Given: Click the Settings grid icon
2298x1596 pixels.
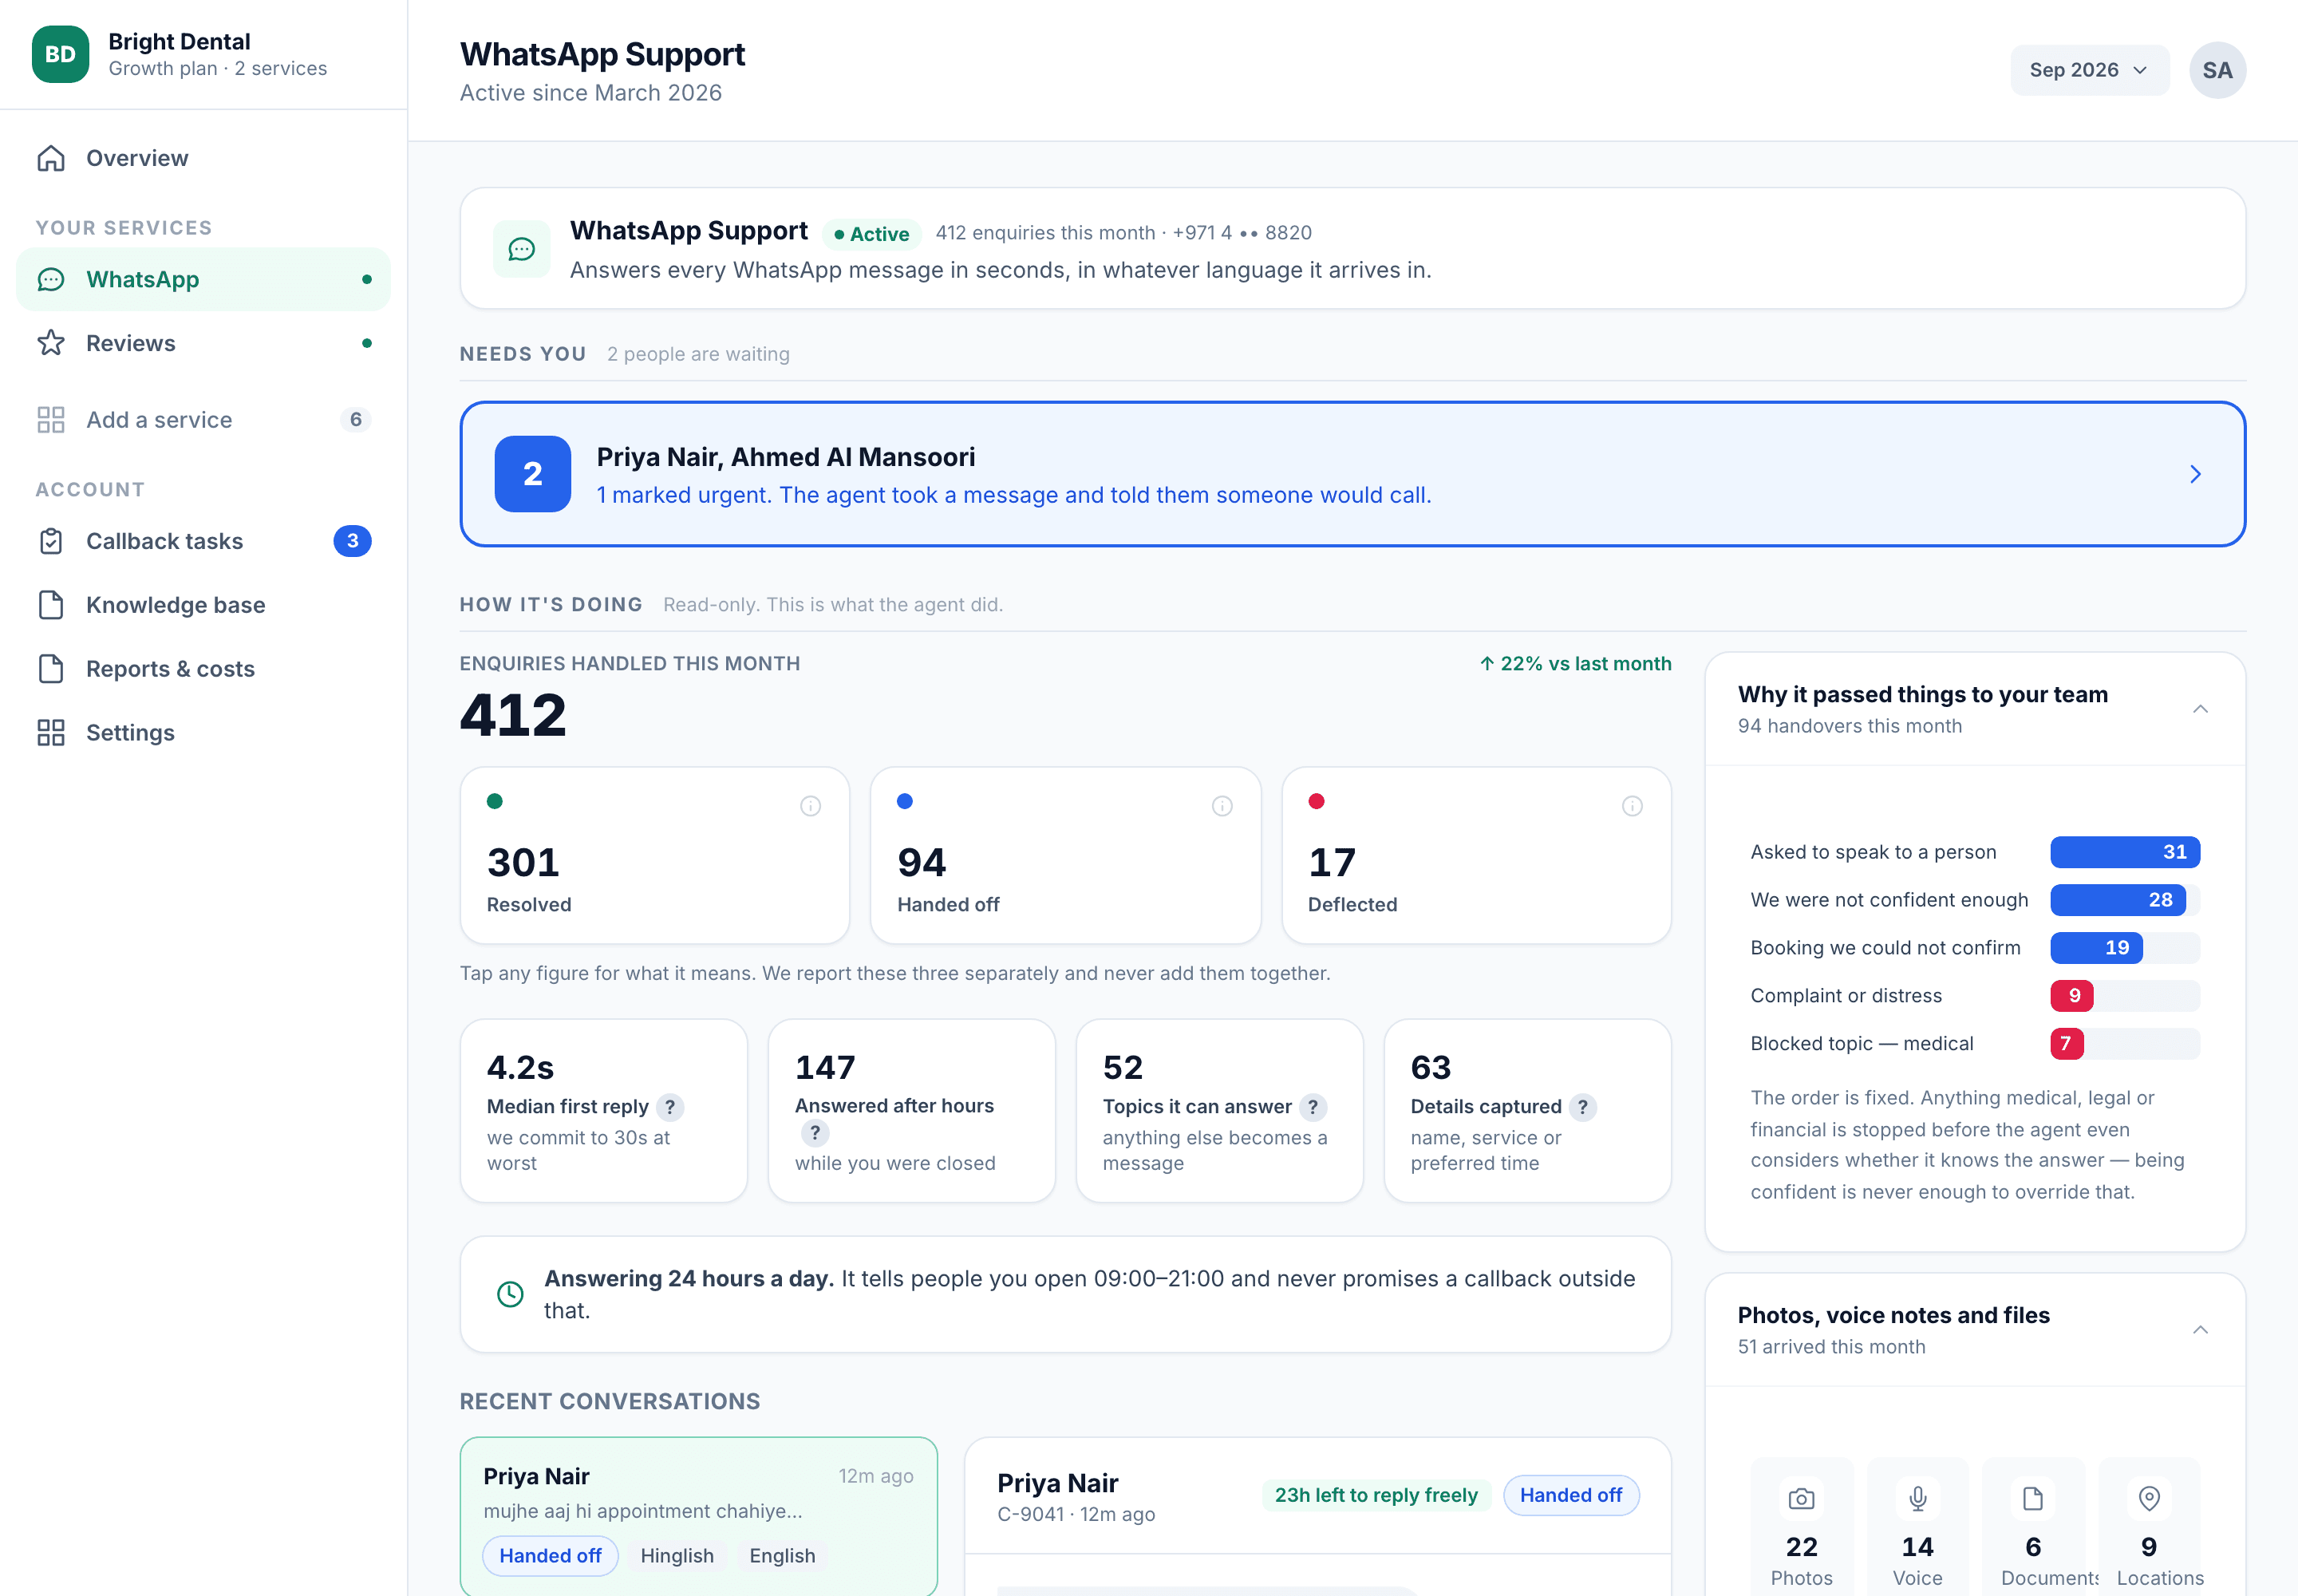Looking at the screenshot, I should 51,733.
